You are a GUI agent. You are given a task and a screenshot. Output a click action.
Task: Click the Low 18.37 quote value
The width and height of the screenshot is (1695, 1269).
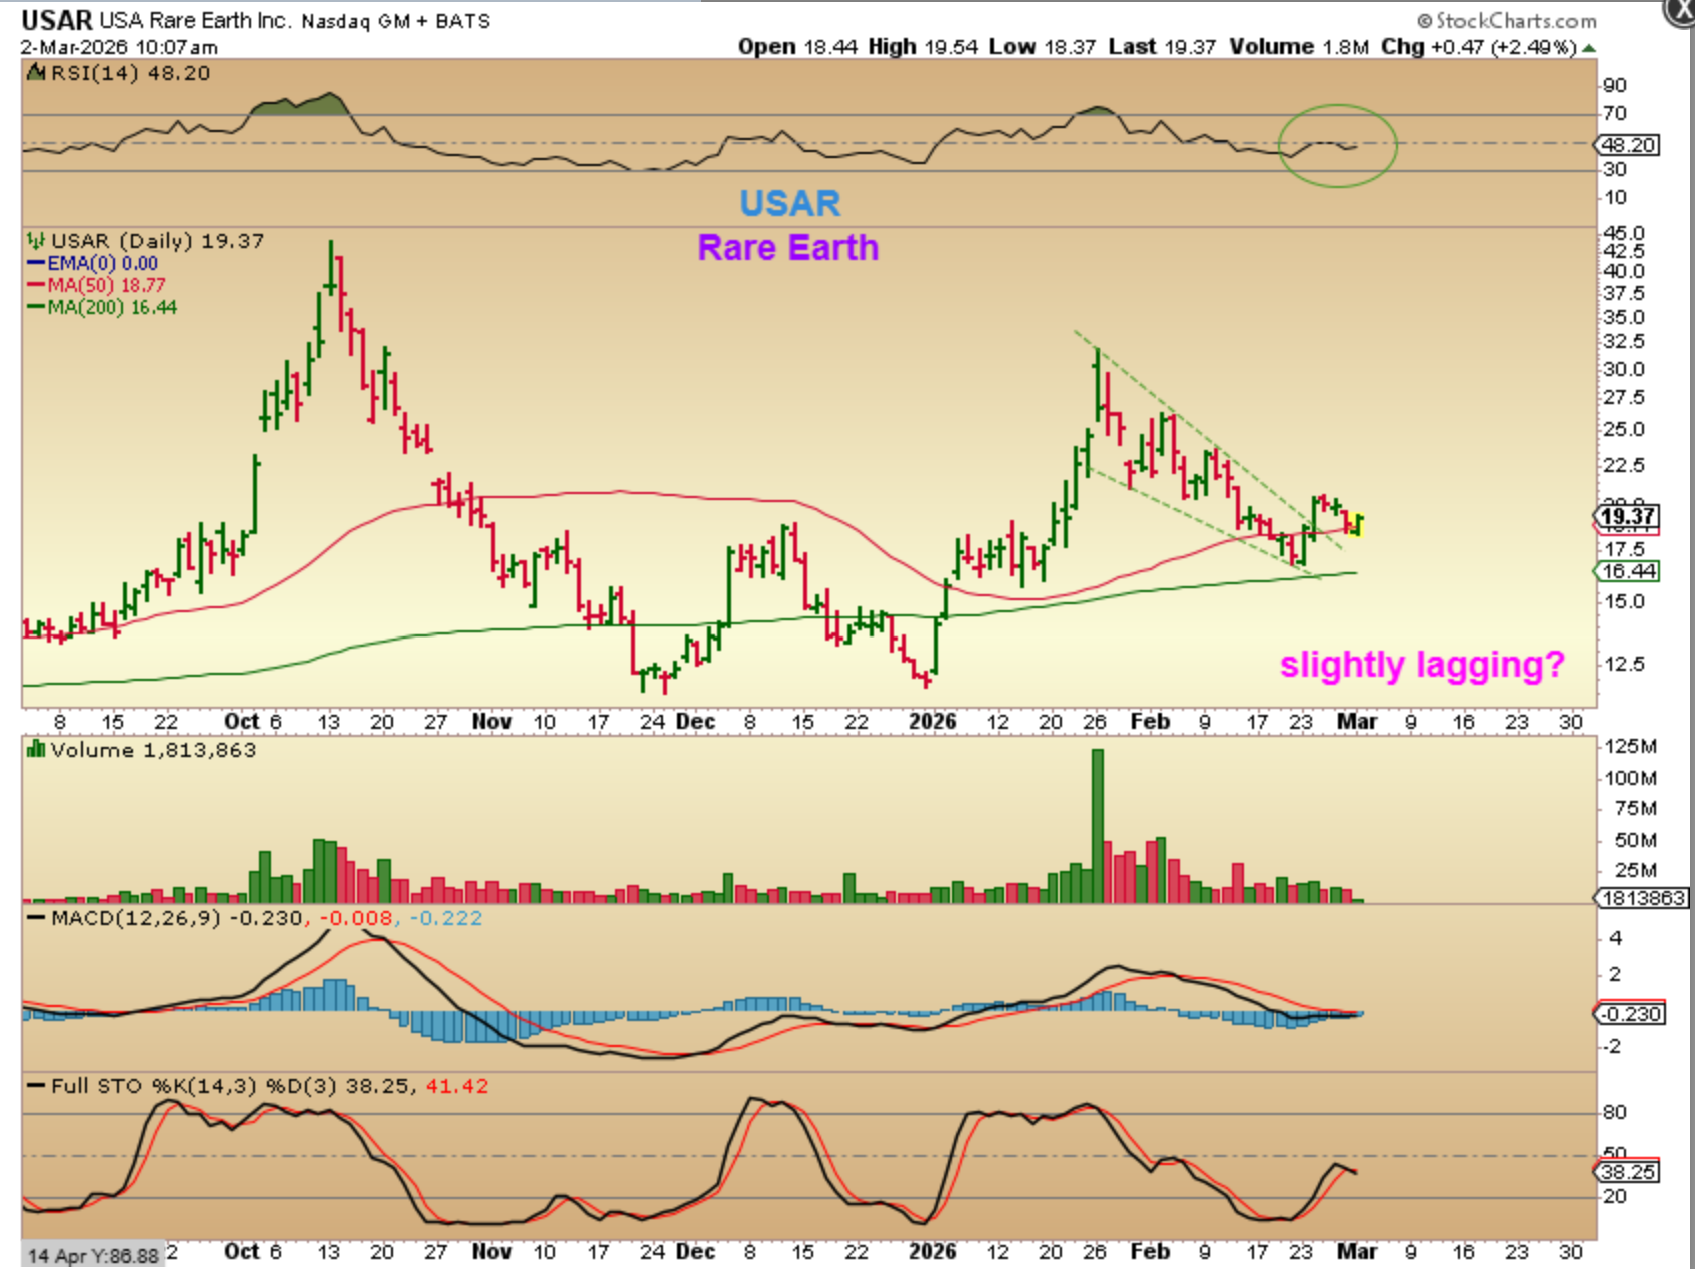click(1043, 47)
